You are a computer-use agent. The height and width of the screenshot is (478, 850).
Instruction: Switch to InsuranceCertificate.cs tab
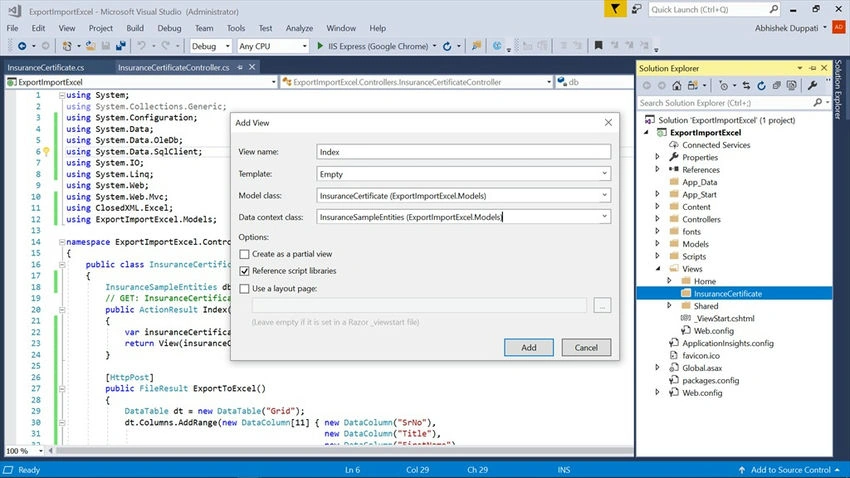tap(46, 68)
